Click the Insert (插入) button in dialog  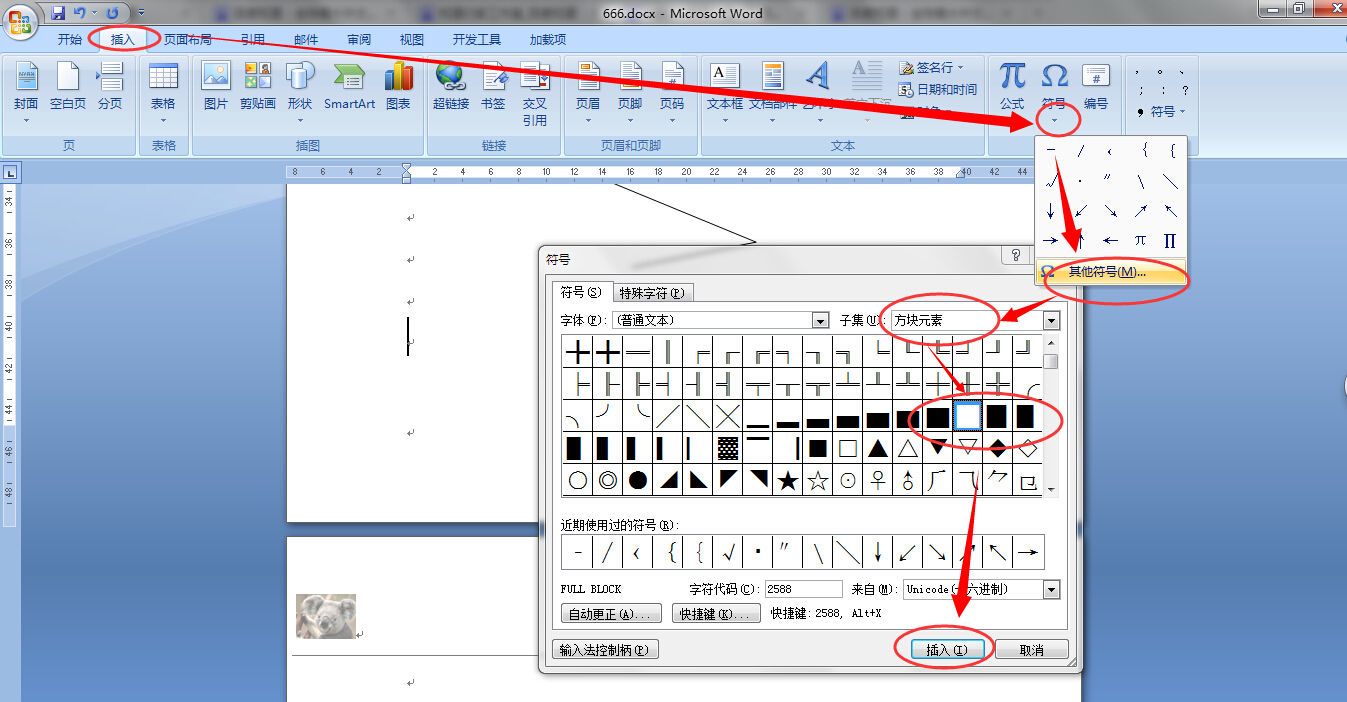tap(946, 650)
